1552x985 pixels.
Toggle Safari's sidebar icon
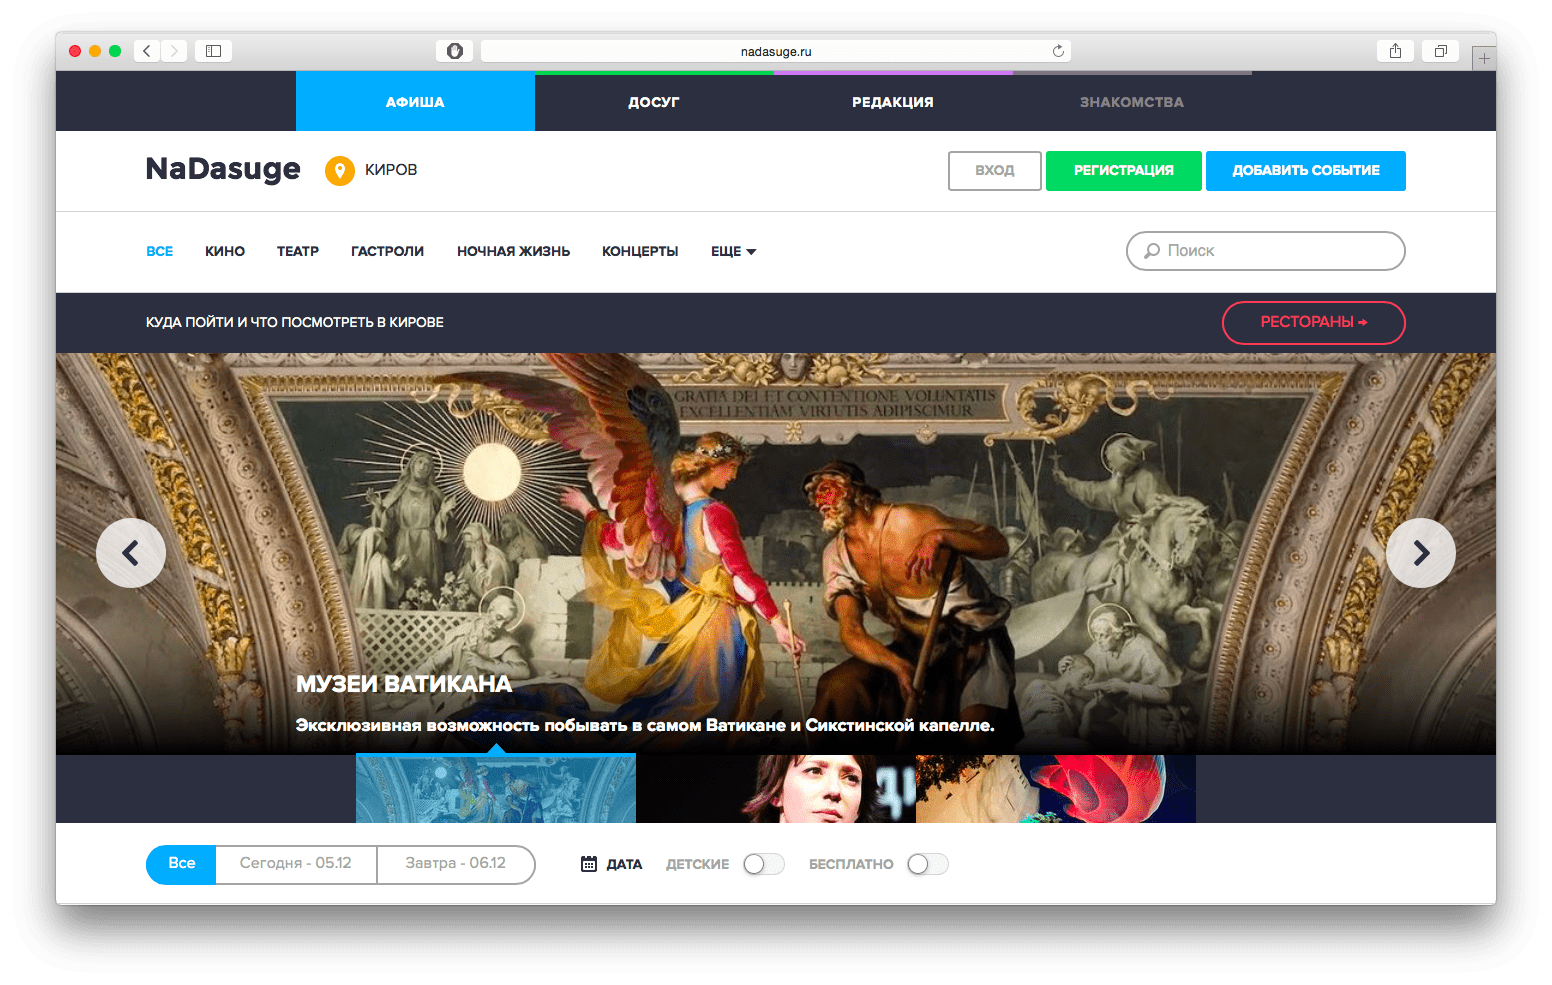click(x=213, y=51)
